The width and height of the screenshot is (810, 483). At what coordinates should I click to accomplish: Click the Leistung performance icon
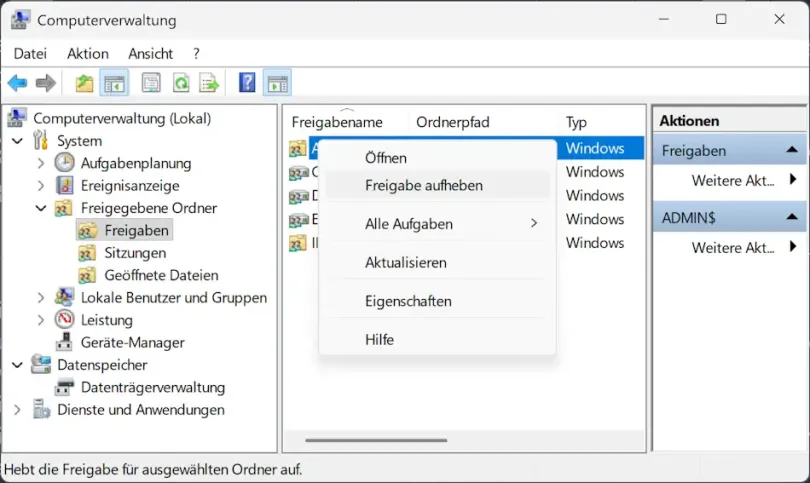tap(65, 319)
